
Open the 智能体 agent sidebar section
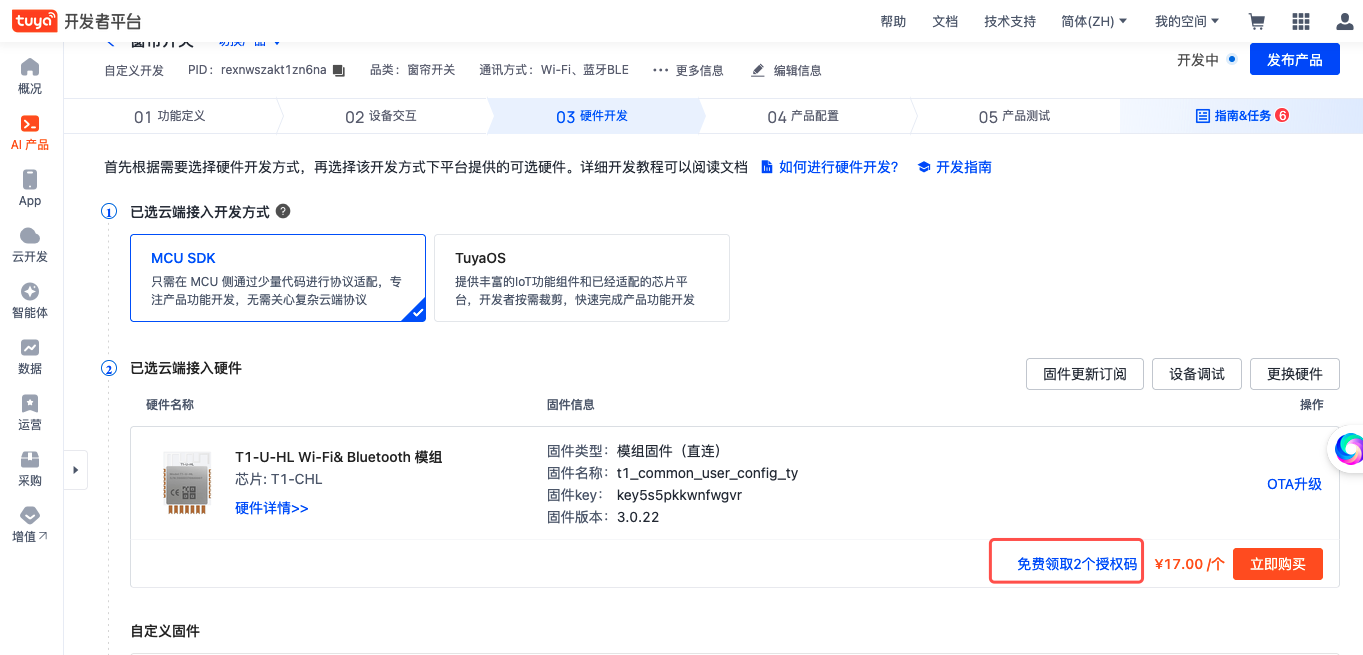[x=30, y=300]
